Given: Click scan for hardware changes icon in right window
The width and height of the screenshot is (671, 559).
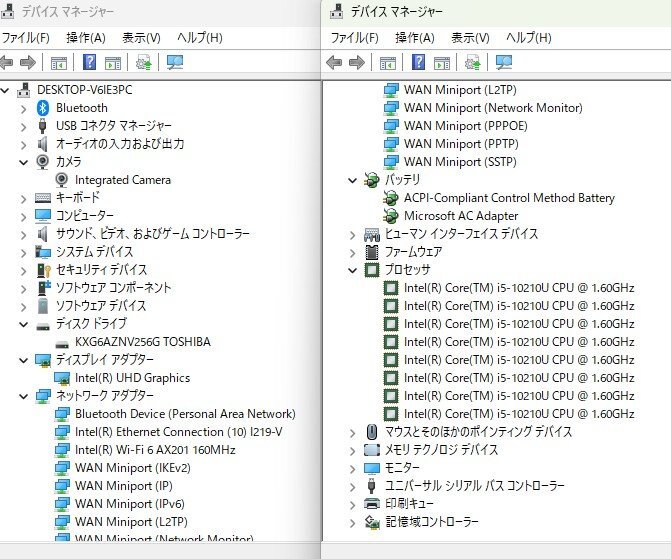Looking at the screenshot, I should (504, 62).
